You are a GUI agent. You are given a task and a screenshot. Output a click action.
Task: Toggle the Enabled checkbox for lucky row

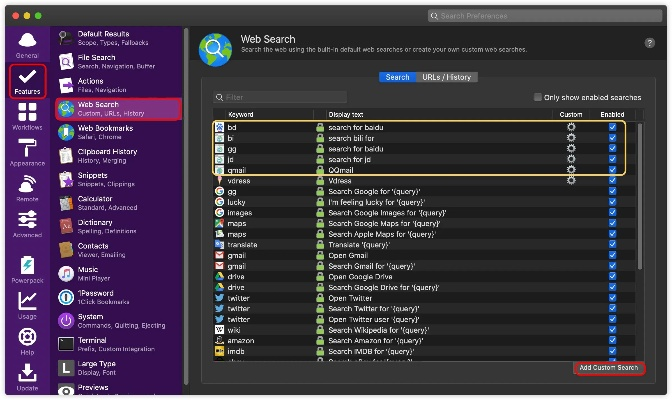coord(611,202)
